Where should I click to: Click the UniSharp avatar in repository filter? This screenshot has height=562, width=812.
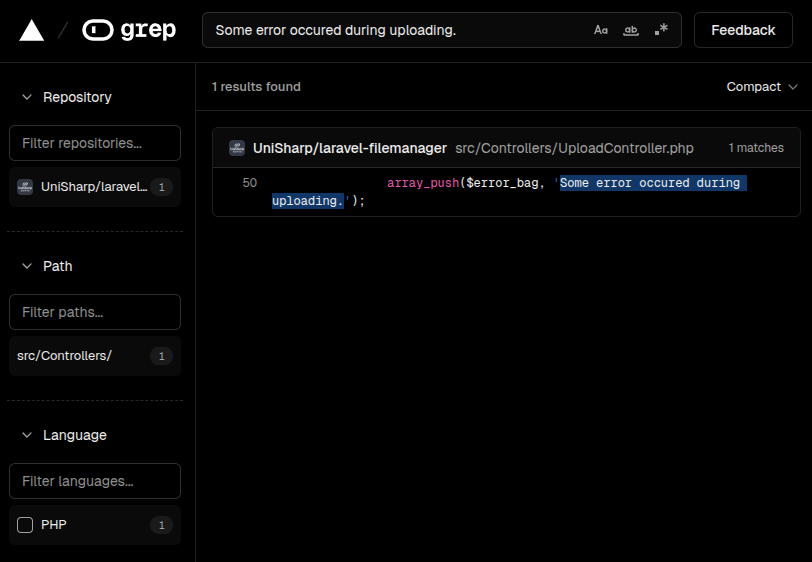coord(25,187)
